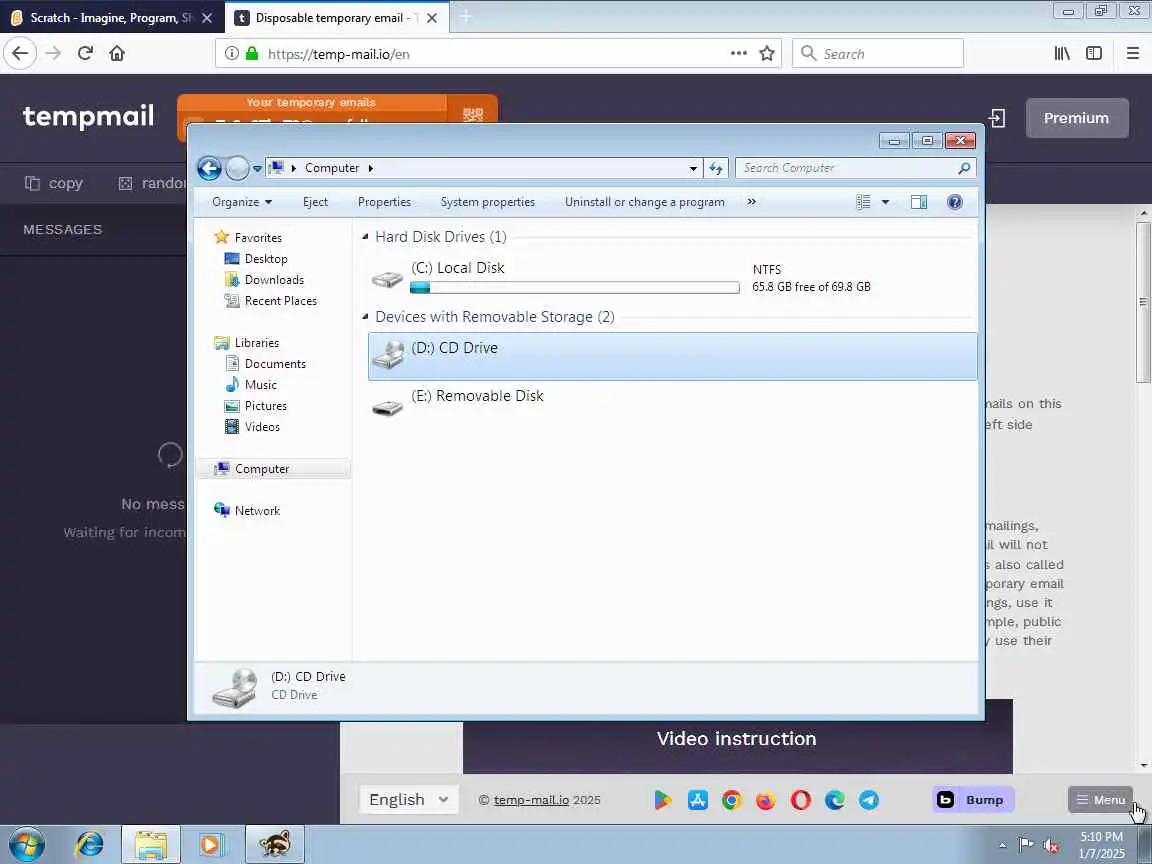This screenshot has height=864, width=1152.
Task: Launch Internet Explorer from taskbar
Action: (90, 844)
